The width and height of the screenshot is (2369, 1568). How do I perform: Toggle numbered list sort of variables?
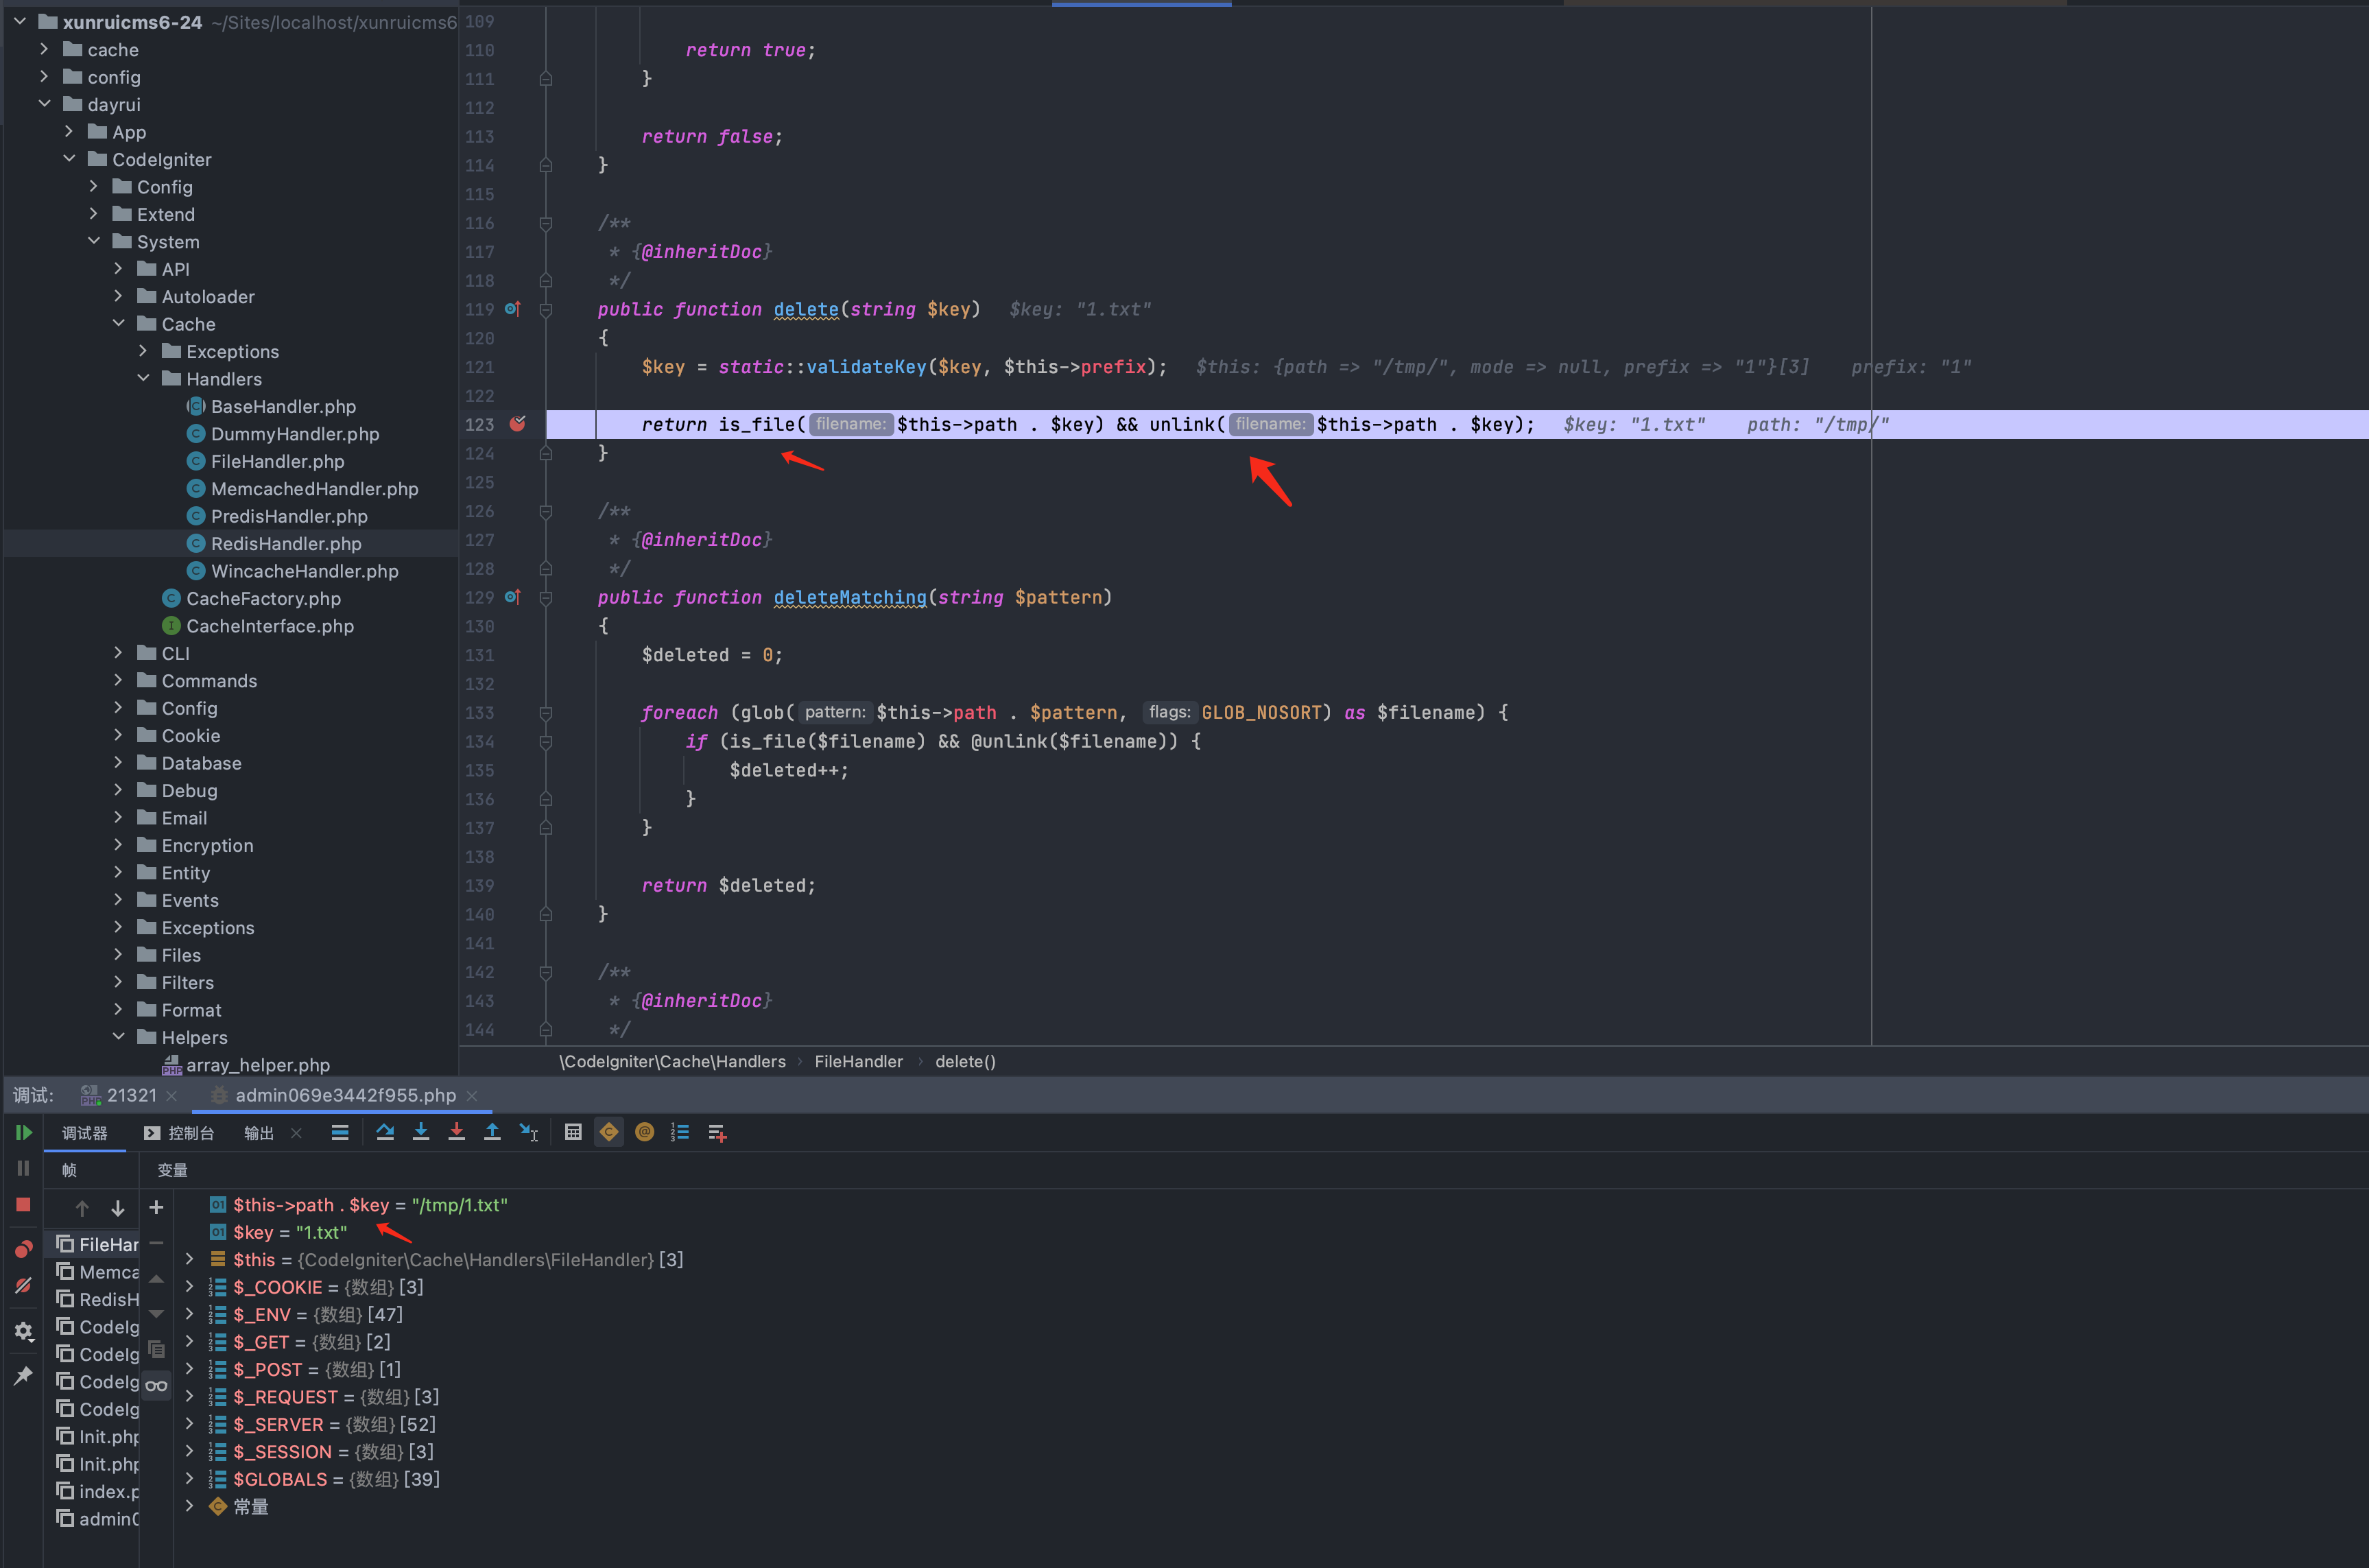pyautogui.click(x=680, y=1133)
